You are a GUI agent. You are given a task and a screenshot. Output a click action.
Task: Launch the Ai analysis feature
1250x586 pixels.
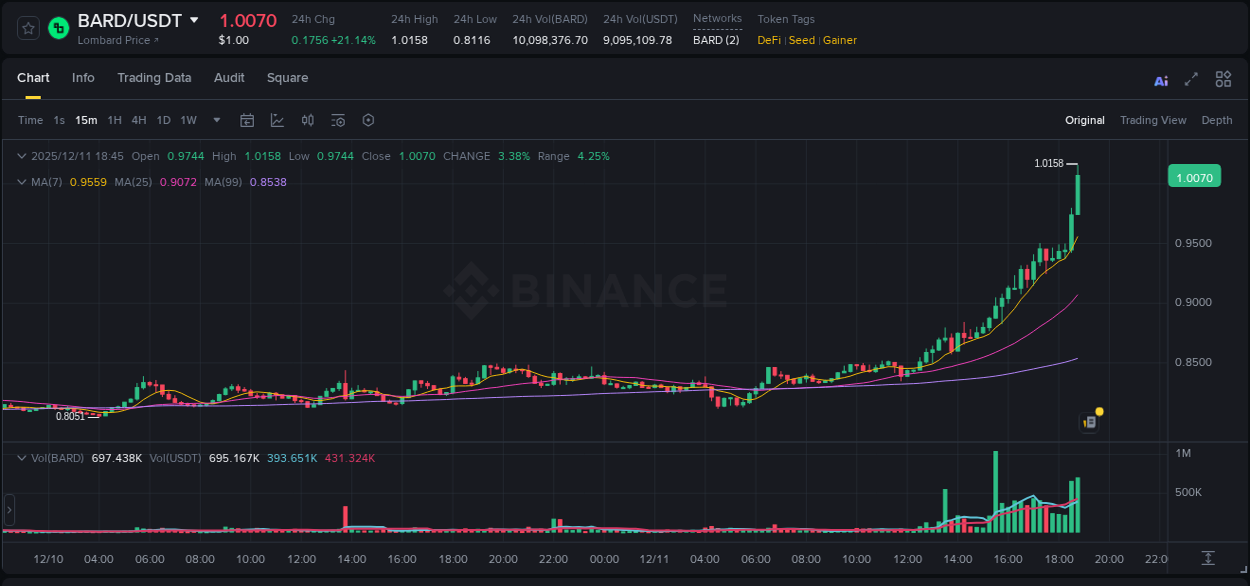pyautogui.click(x=1160, y=79)
